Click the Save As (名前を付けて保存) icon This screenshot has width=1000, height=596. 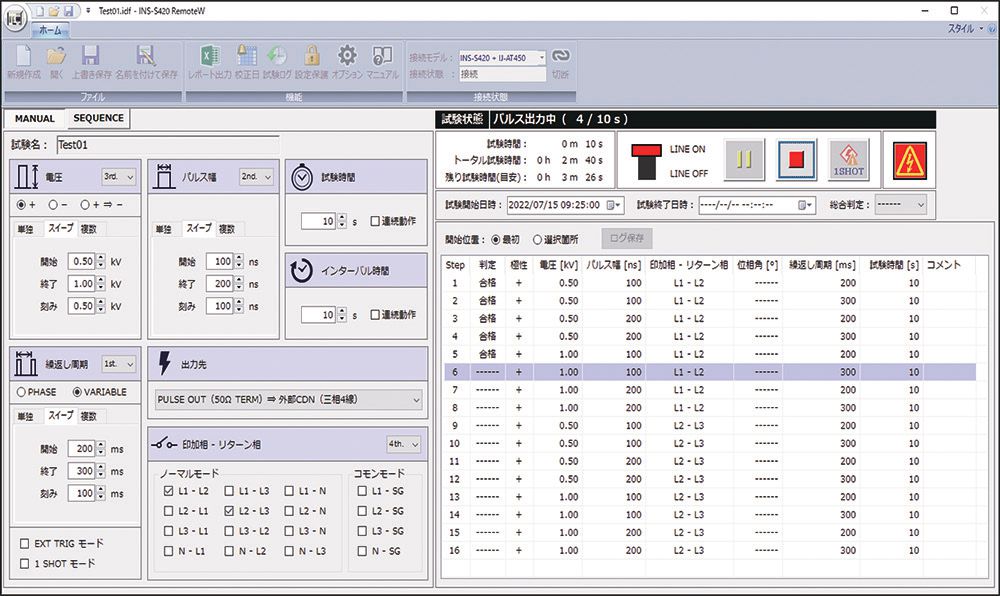(x=146, y=56)
